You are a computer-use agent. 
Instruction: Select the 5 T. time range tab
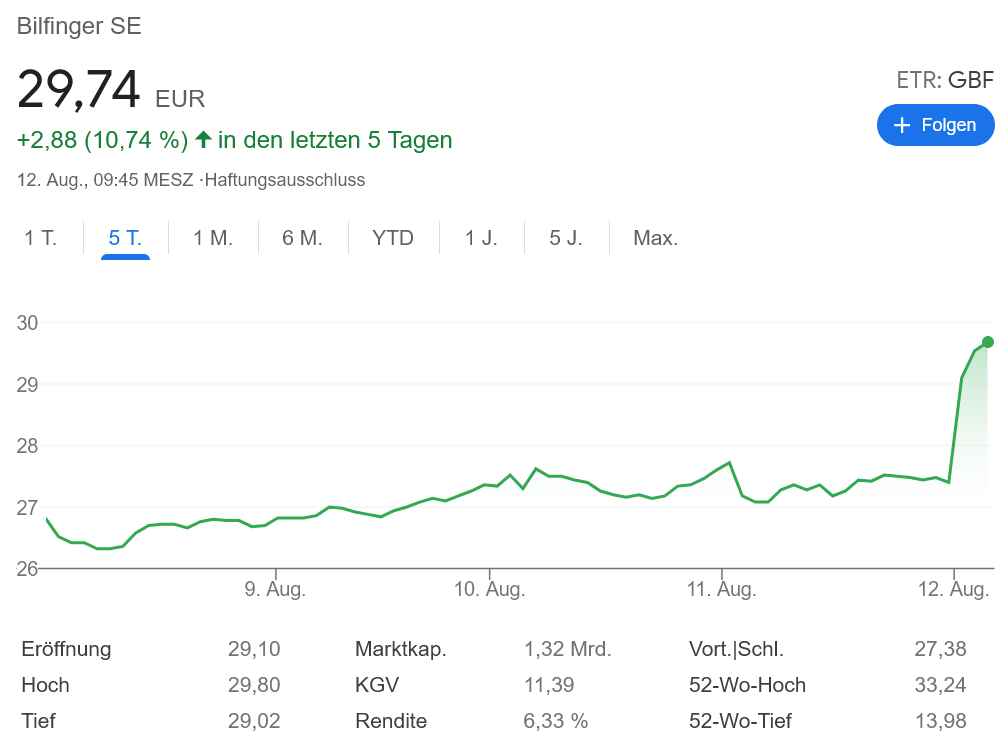(x=125, y=238)
